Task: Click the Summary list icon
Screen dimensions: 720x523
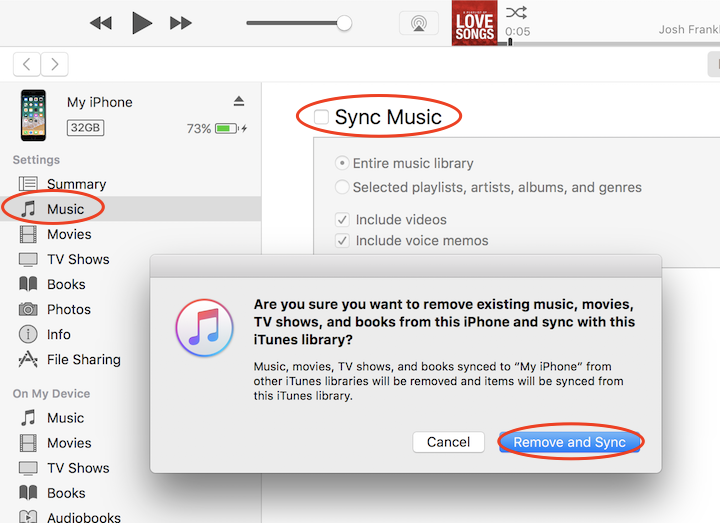Action: pos(28,184)
